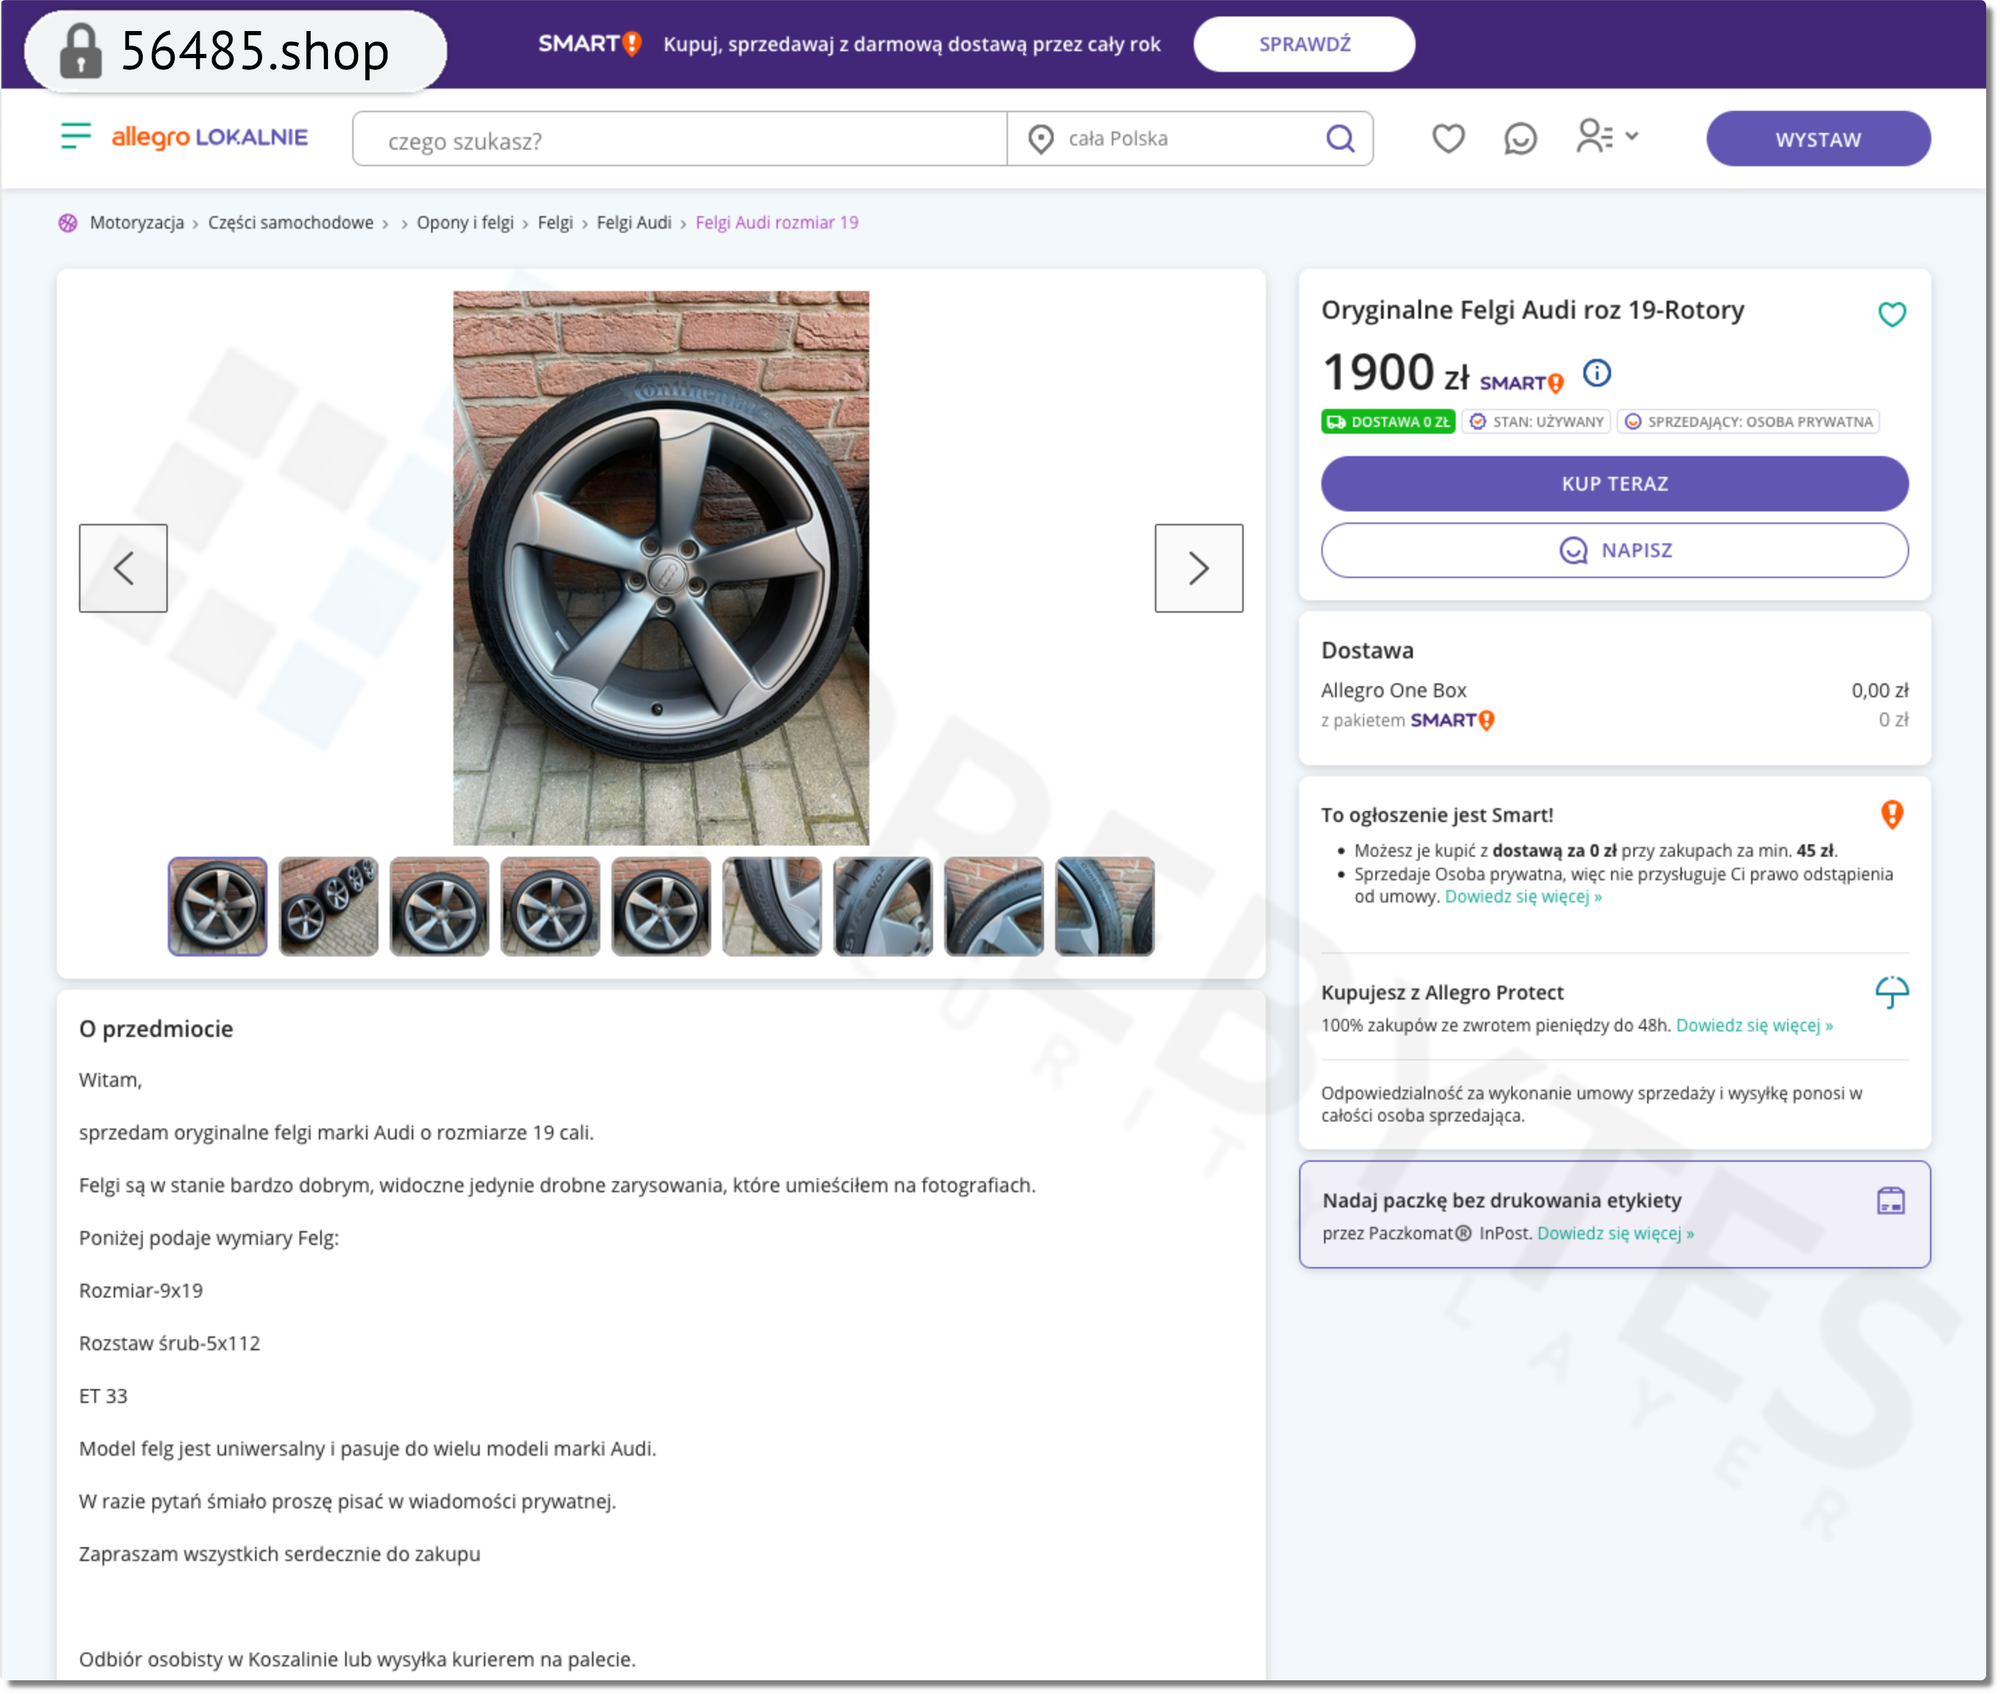Toggle favorite heart on listing title

coord(1891,314)
